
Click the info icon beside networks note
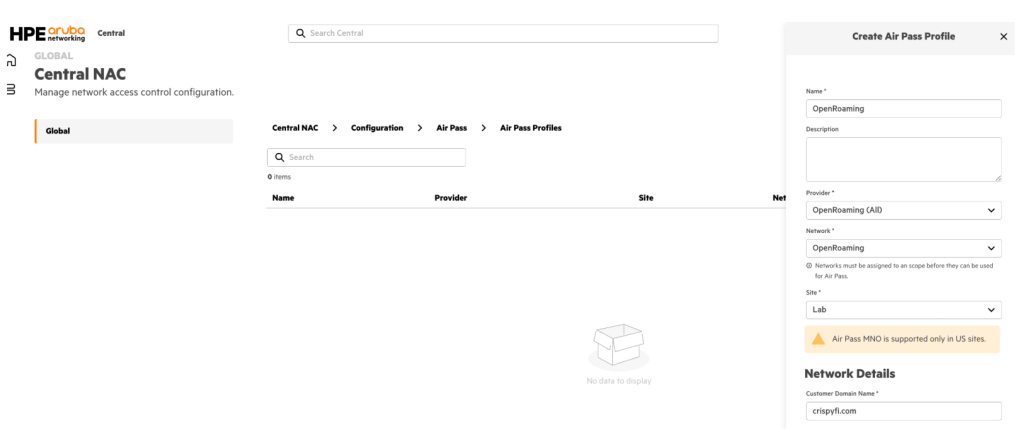click(808, 266)
